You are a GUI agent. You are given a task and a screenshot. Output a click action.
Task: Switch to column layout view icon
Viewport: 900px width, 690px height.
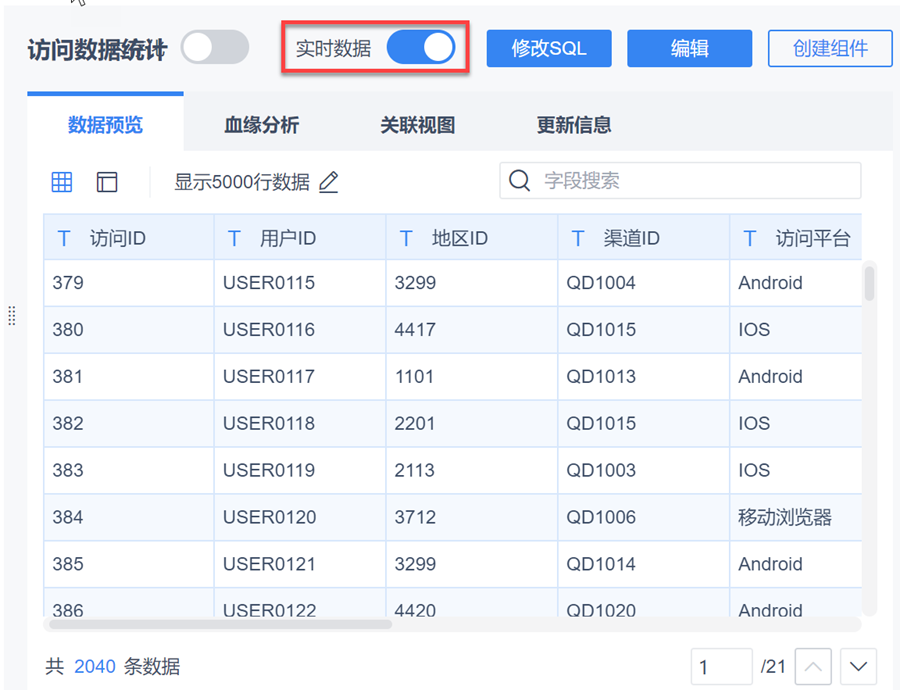(x=107, y=181)
